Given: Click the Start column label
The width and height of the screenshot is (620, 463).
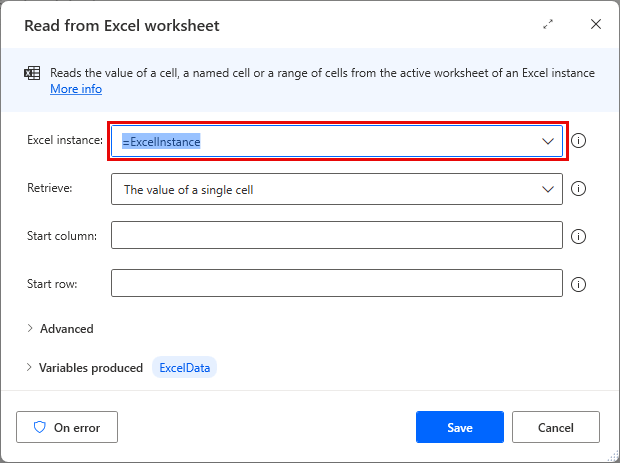Looking at the screenshot, I should [x=62, y=236].
